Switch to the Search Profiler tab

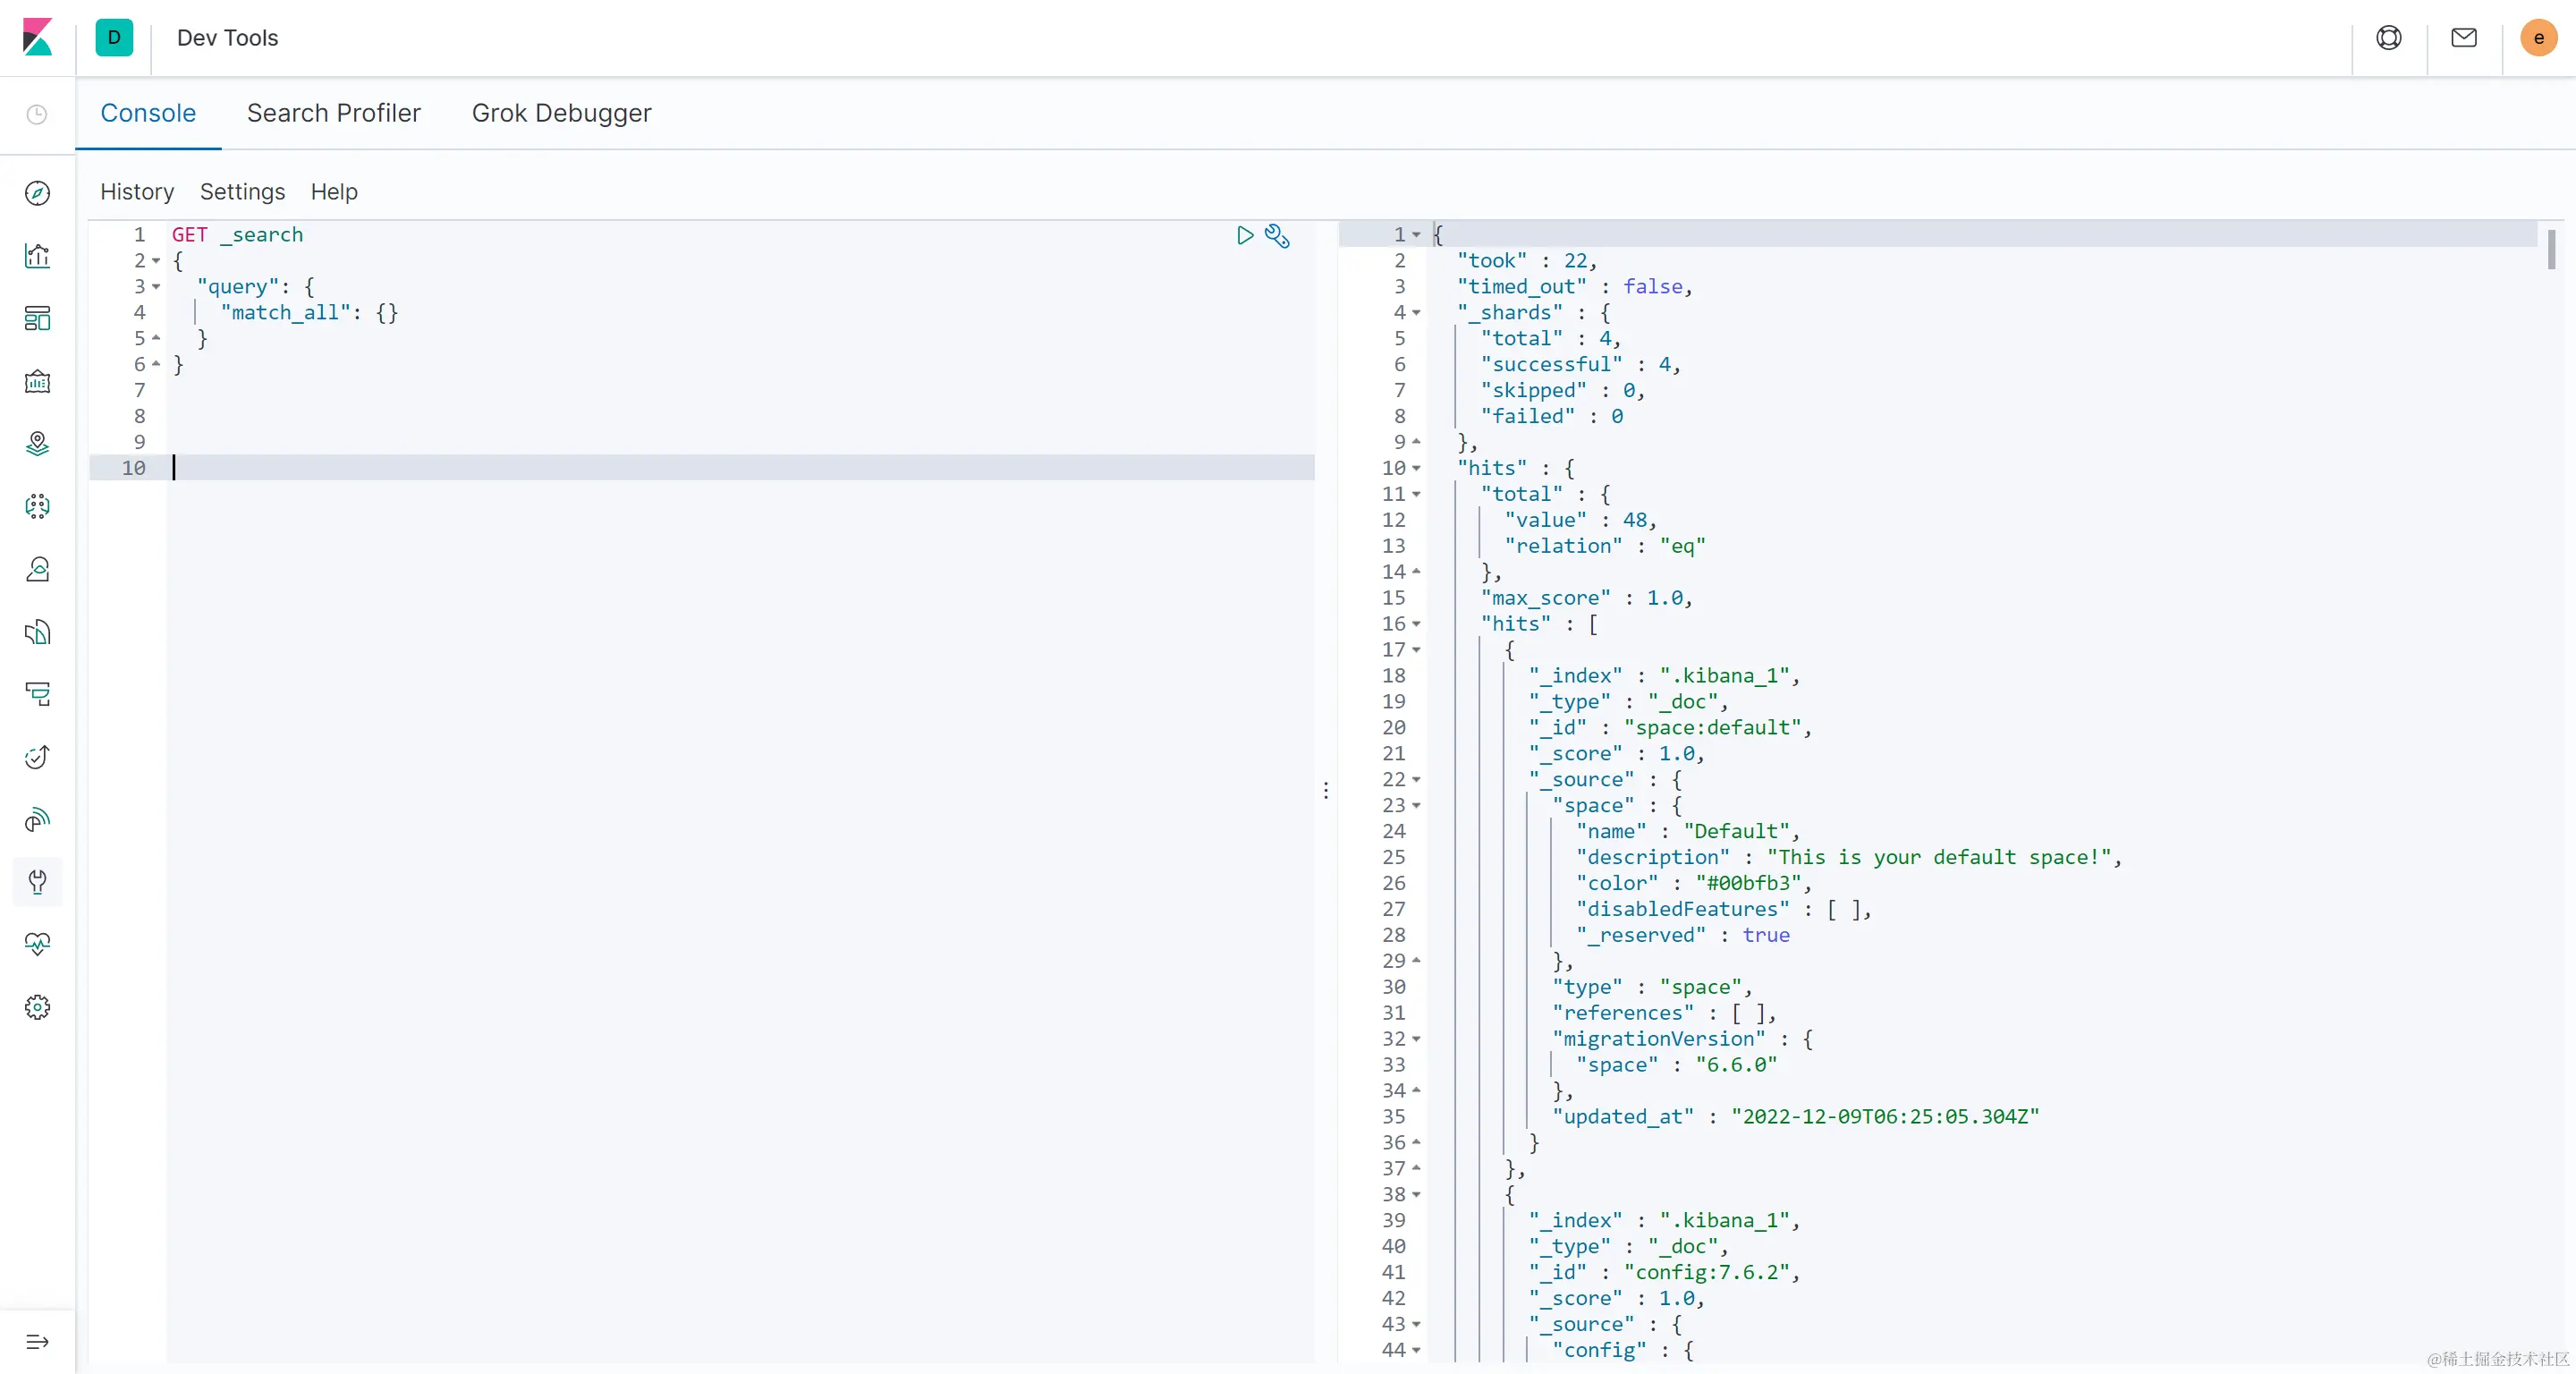click(333, 113)
